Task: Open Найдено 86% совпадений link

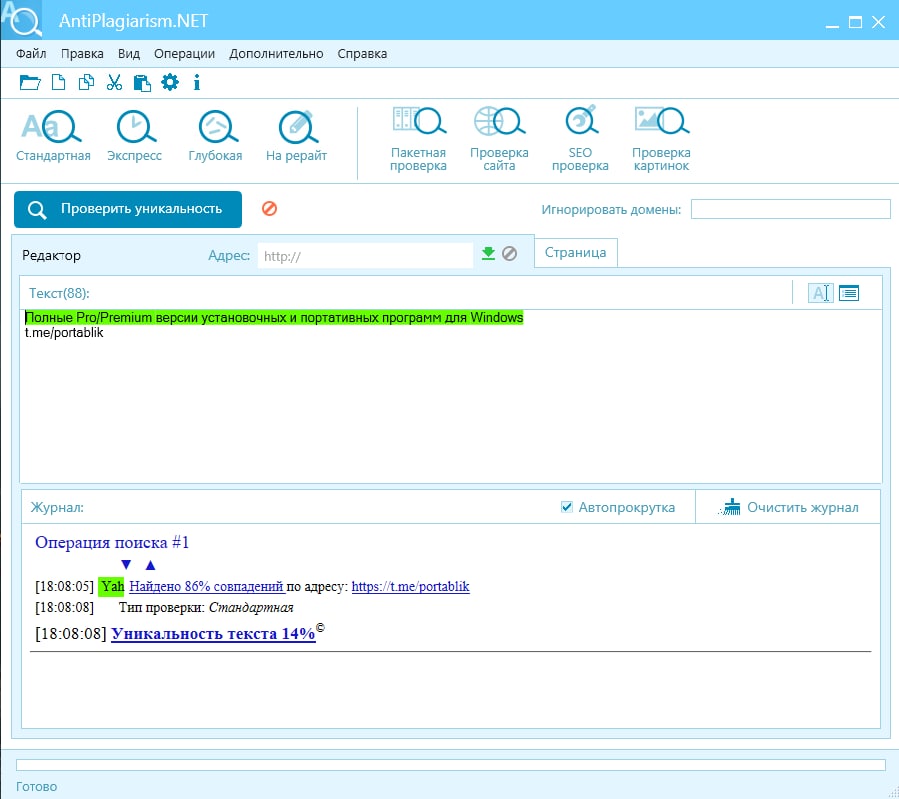Action: (206, 586)
